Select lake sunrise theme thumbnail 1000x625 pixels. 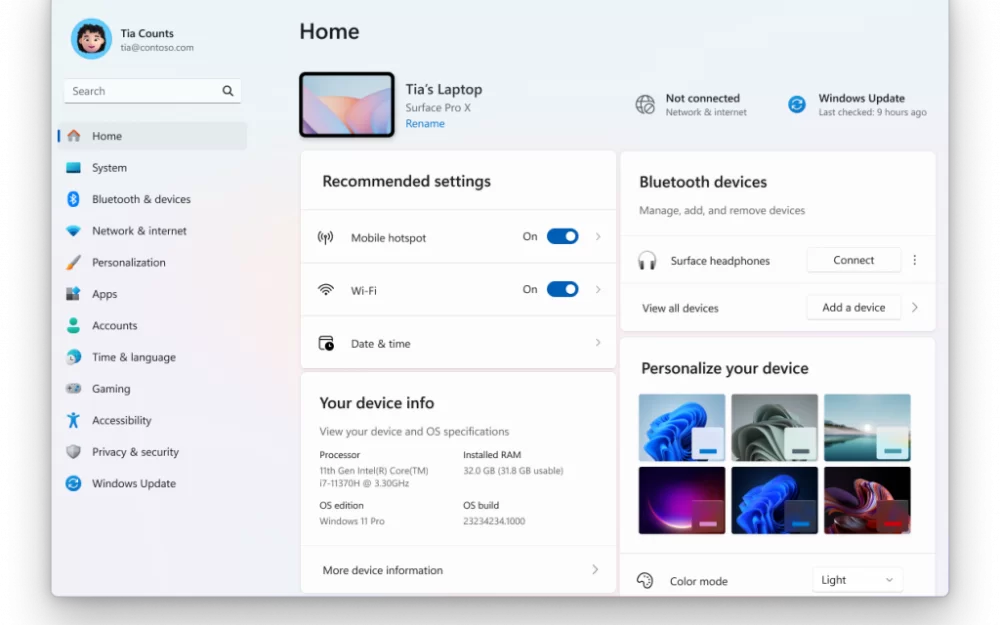tap(867, 427)
